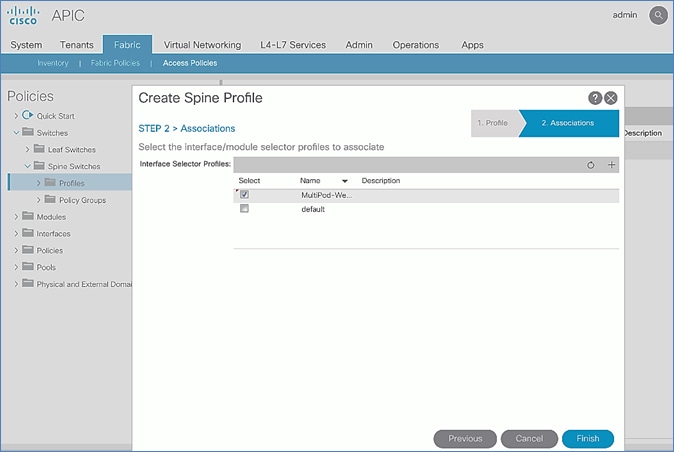Collapse the Switches tree node
Screen dimensions: 674x452
coord(16,132)
